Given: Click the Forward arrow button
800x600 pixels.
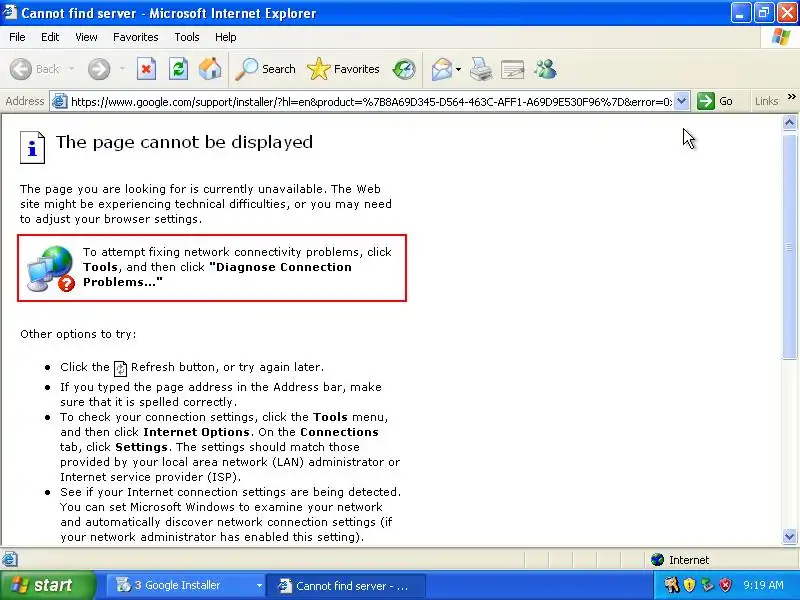Looking at the screenshot, I should click(x=99, y=69).
